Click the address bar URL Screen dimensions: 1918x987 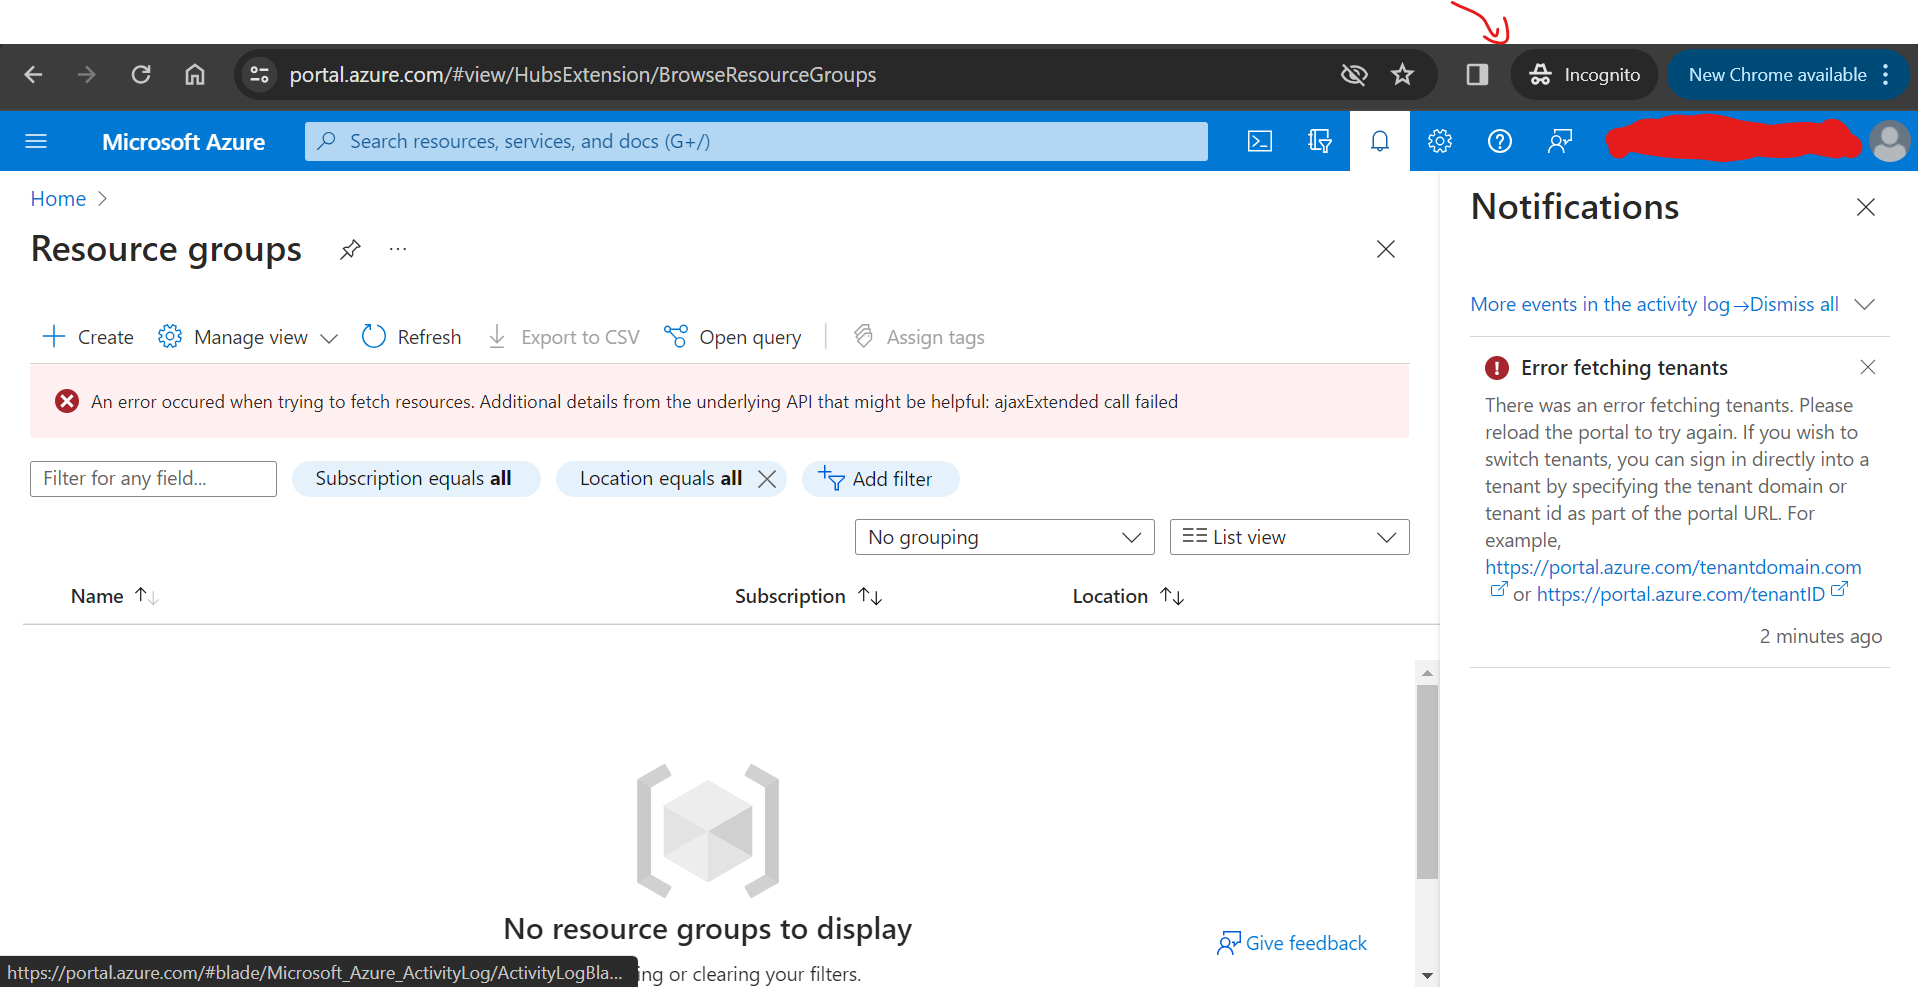tap(583, 75)
